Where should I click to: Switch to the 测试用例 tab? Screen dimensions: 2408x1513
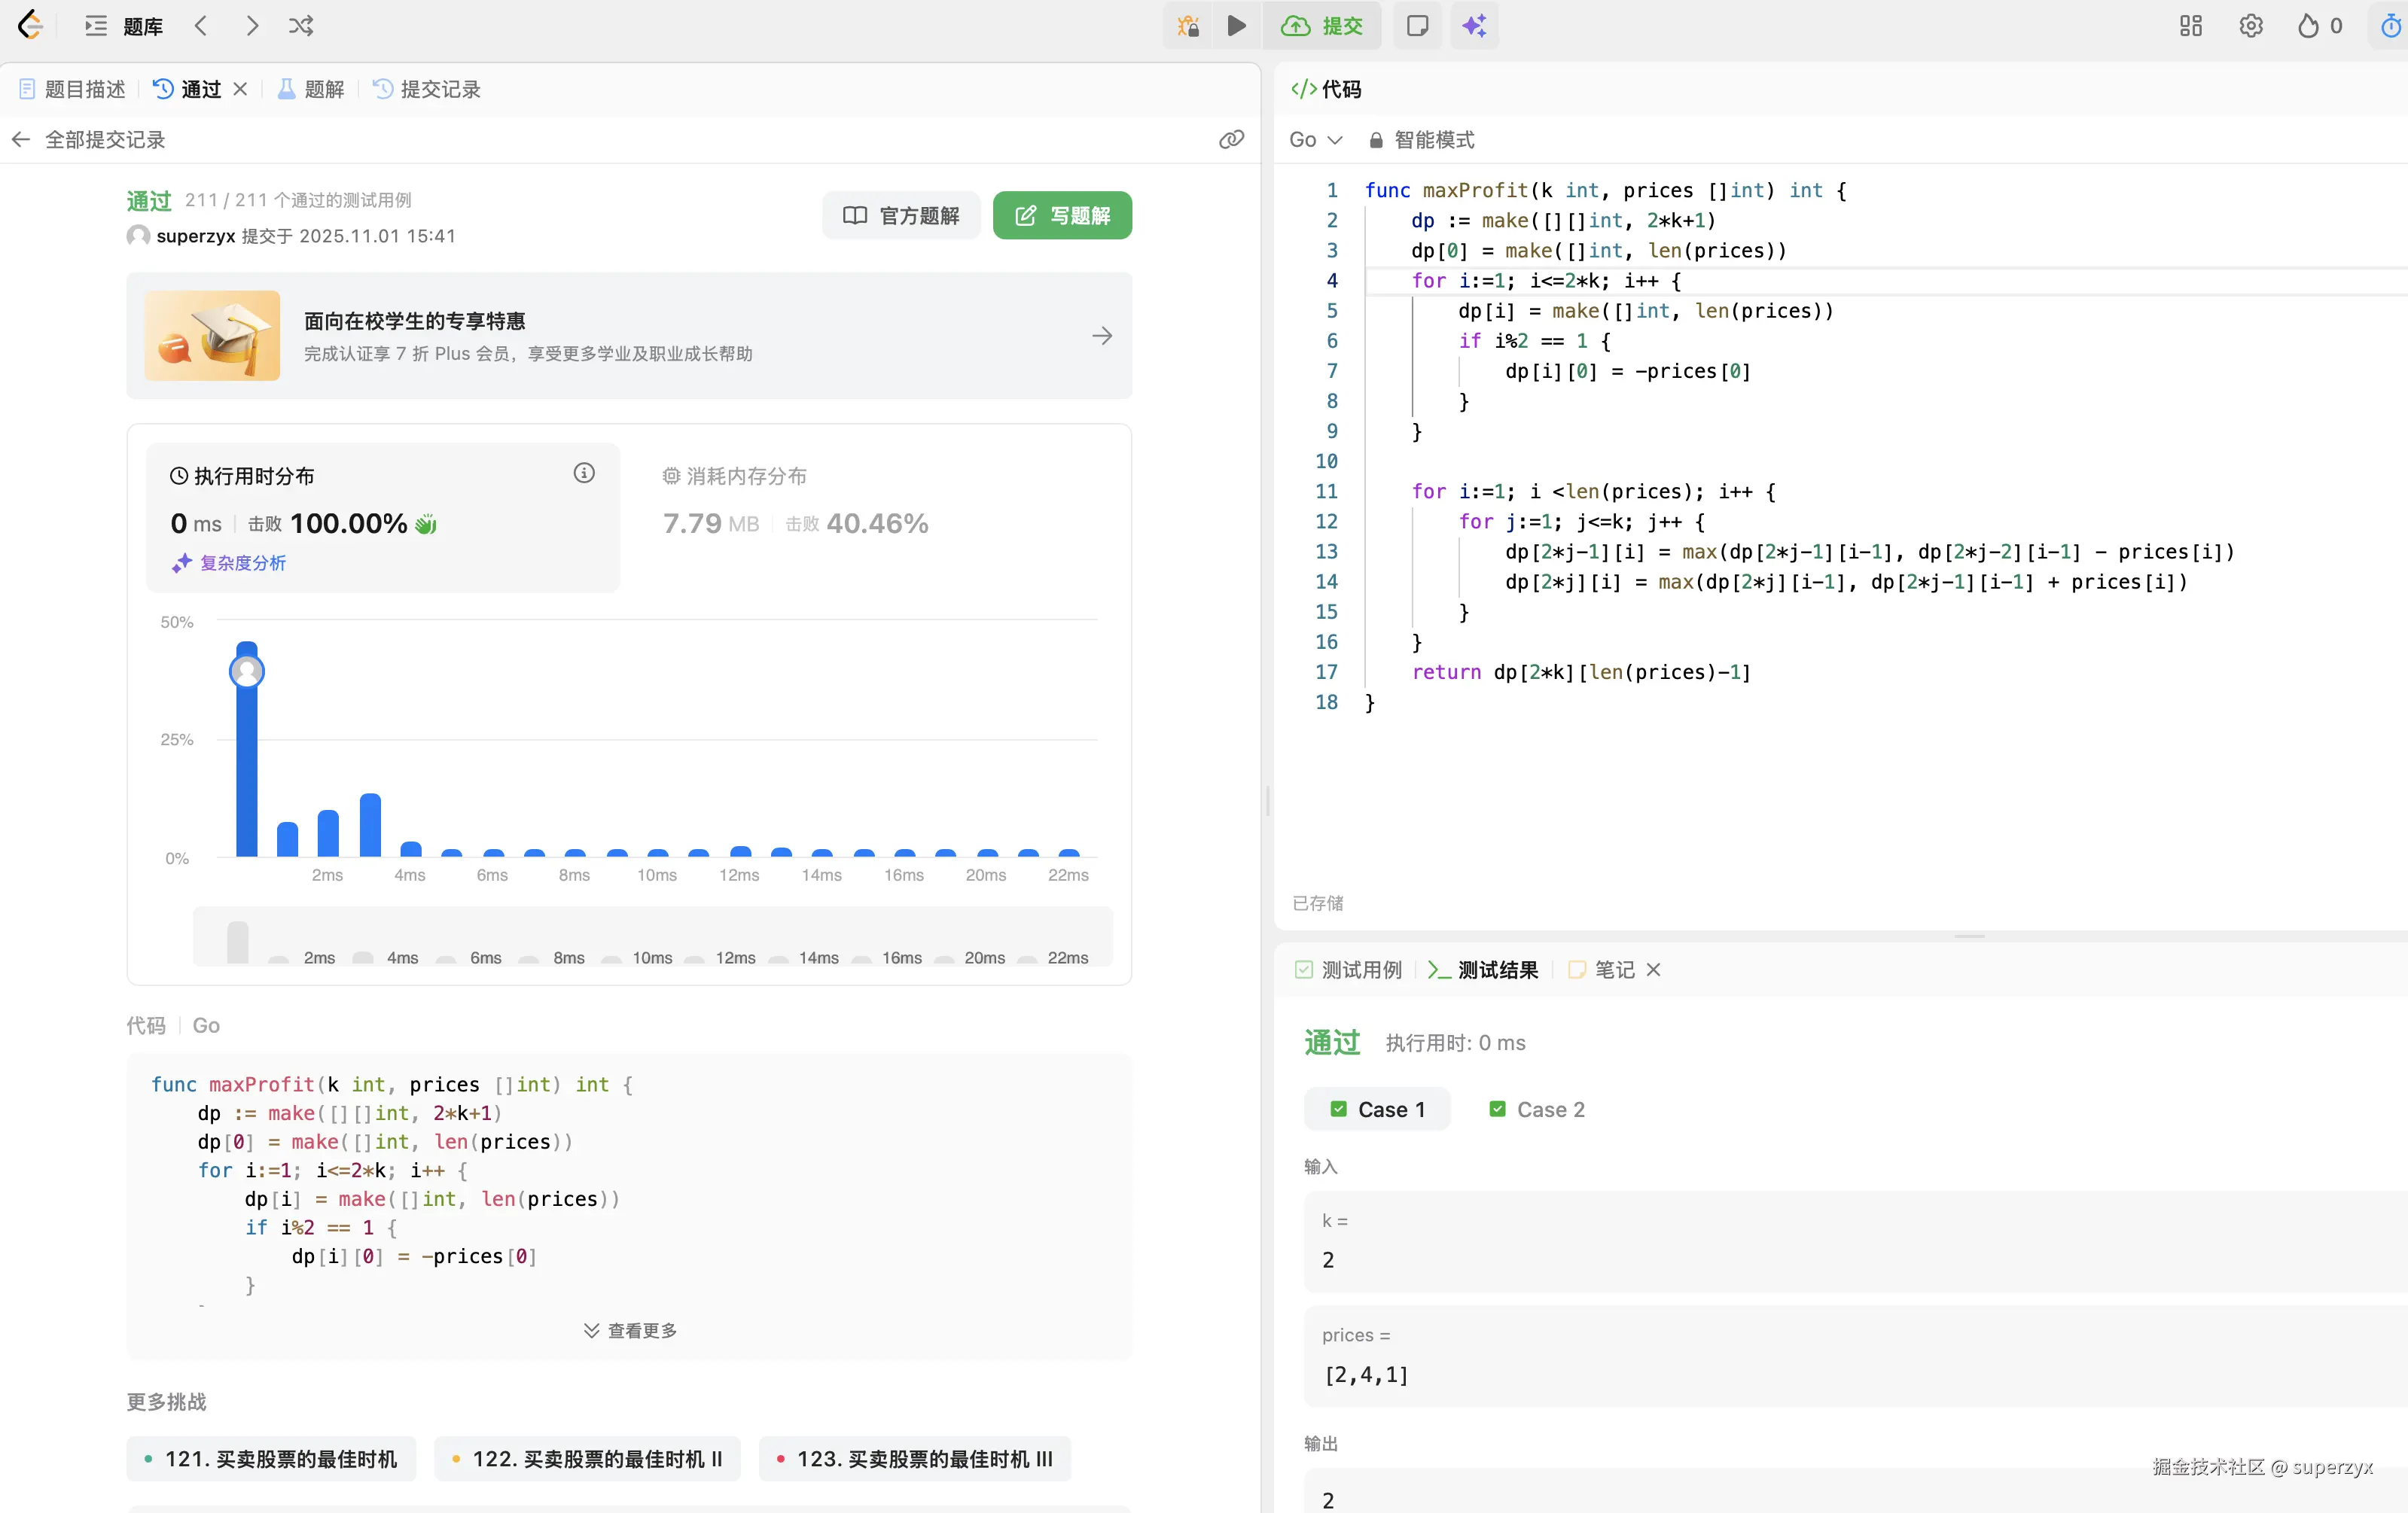(x=1349, y=969)
